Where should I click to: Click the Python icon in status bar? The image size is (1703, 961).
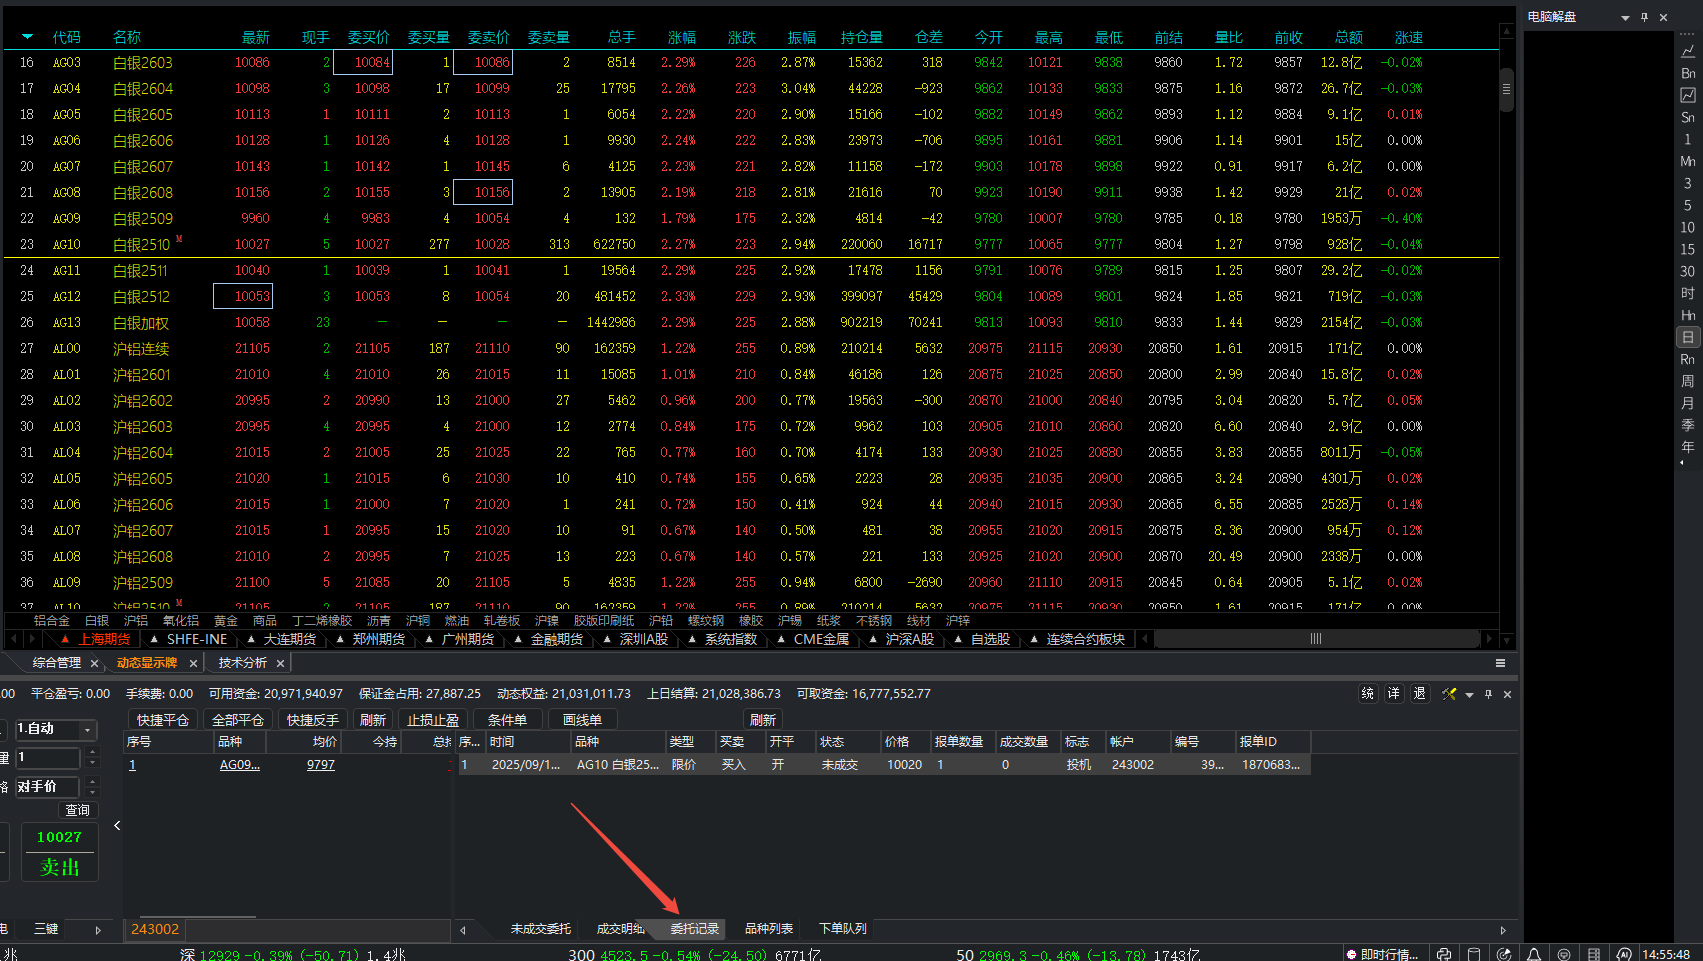point(1443,954)
